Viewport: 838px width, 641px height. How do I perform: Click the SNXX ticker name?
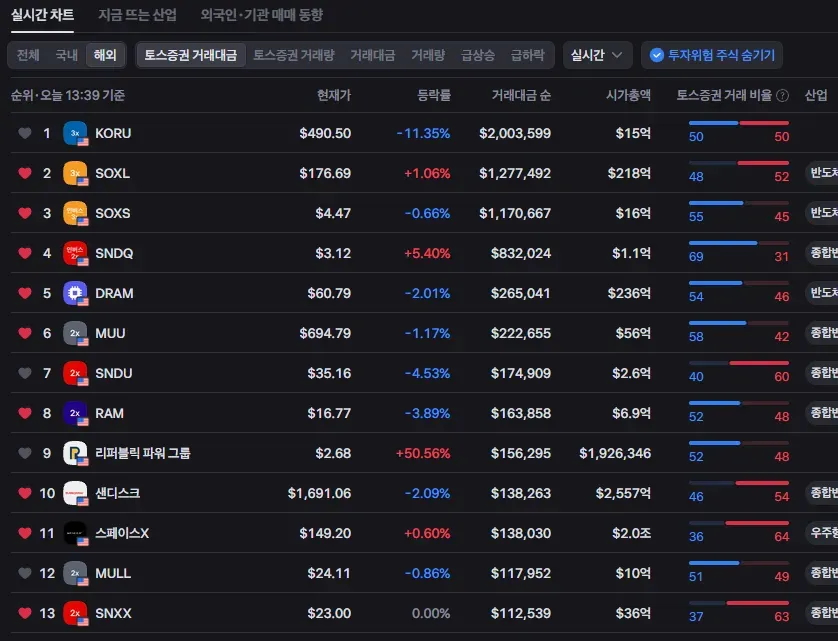pos(113,613)
